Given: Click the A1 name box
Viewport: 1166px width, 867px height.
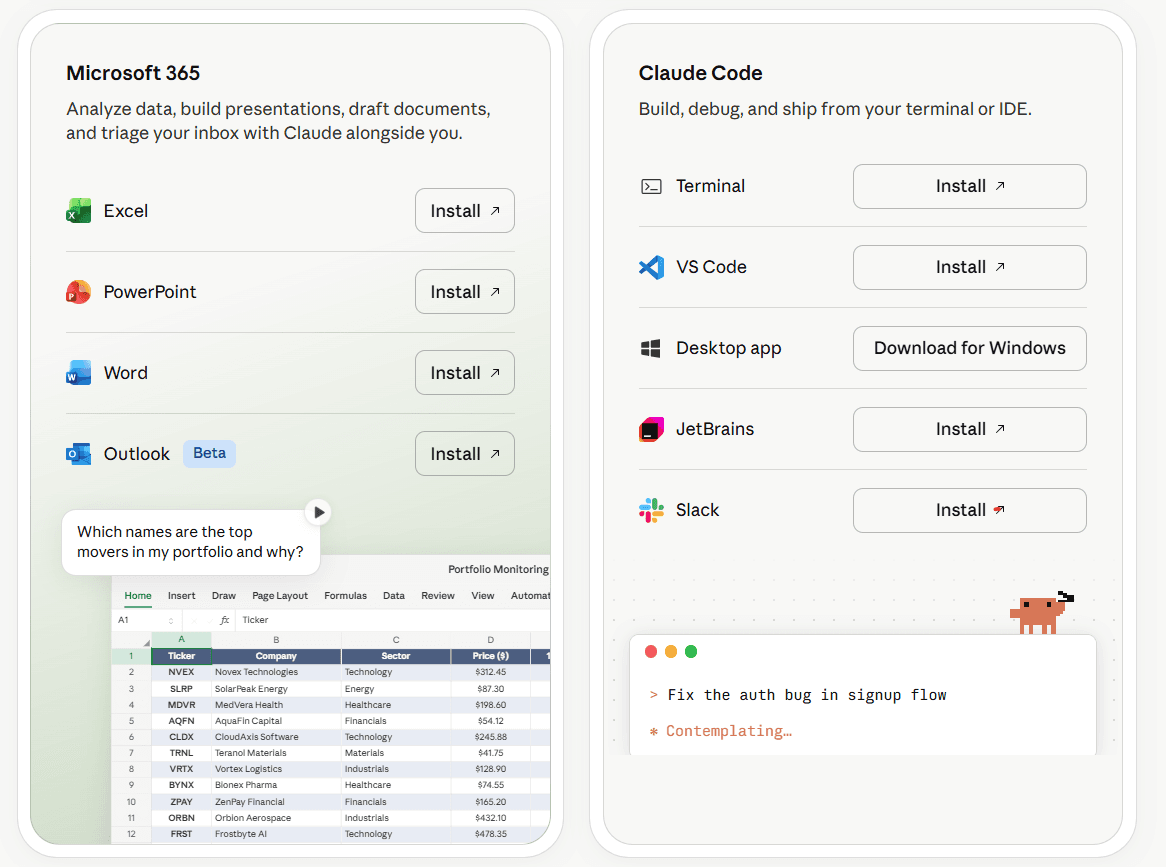Looking at the screenshot, I should (x=146, y=620).
